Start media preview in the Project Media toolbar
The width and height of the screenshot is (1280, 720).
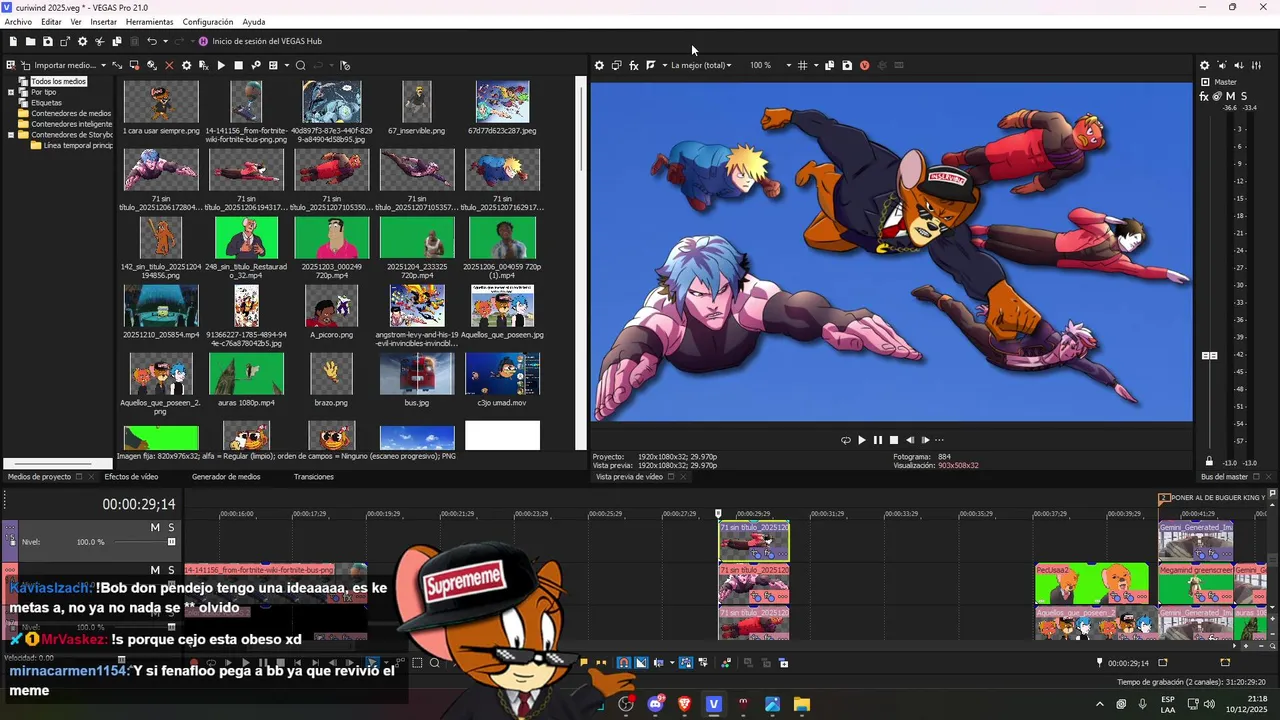[x=221, y=65]
